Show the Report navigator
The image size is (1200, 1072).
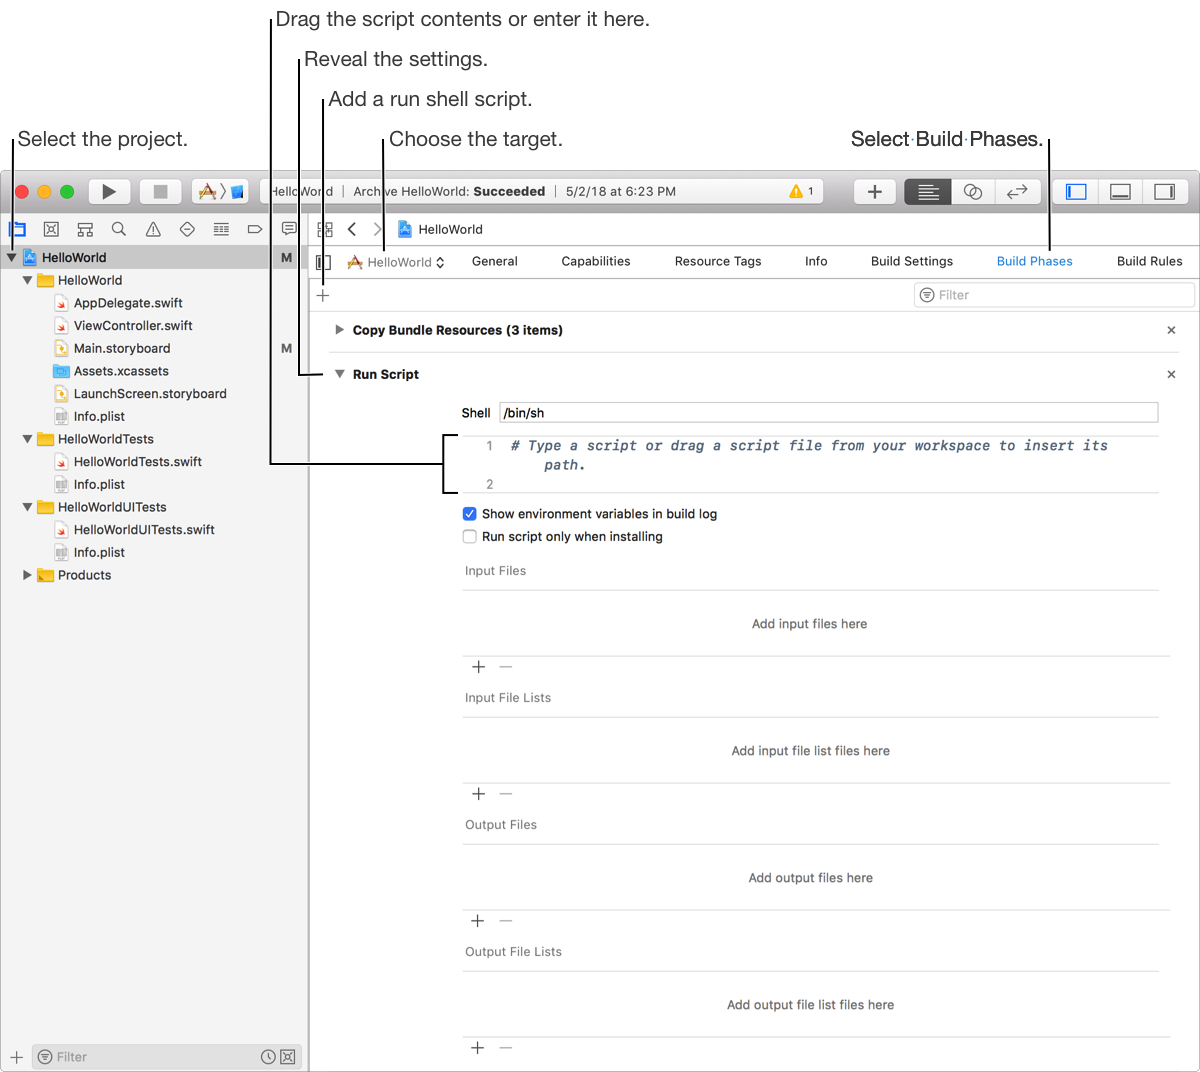289,229
